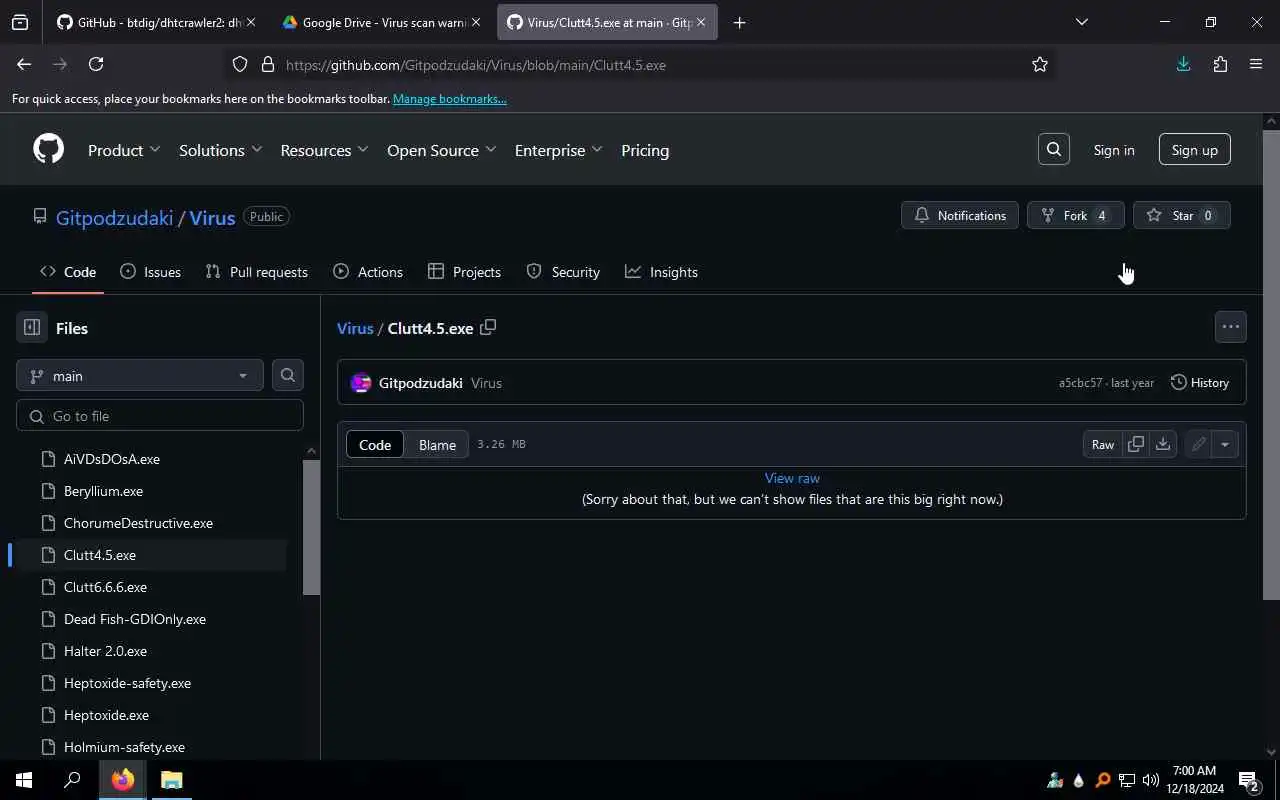Click the browser address bar URL
The width and height of the screenshot is (1280, 800).
coord(476,65)
